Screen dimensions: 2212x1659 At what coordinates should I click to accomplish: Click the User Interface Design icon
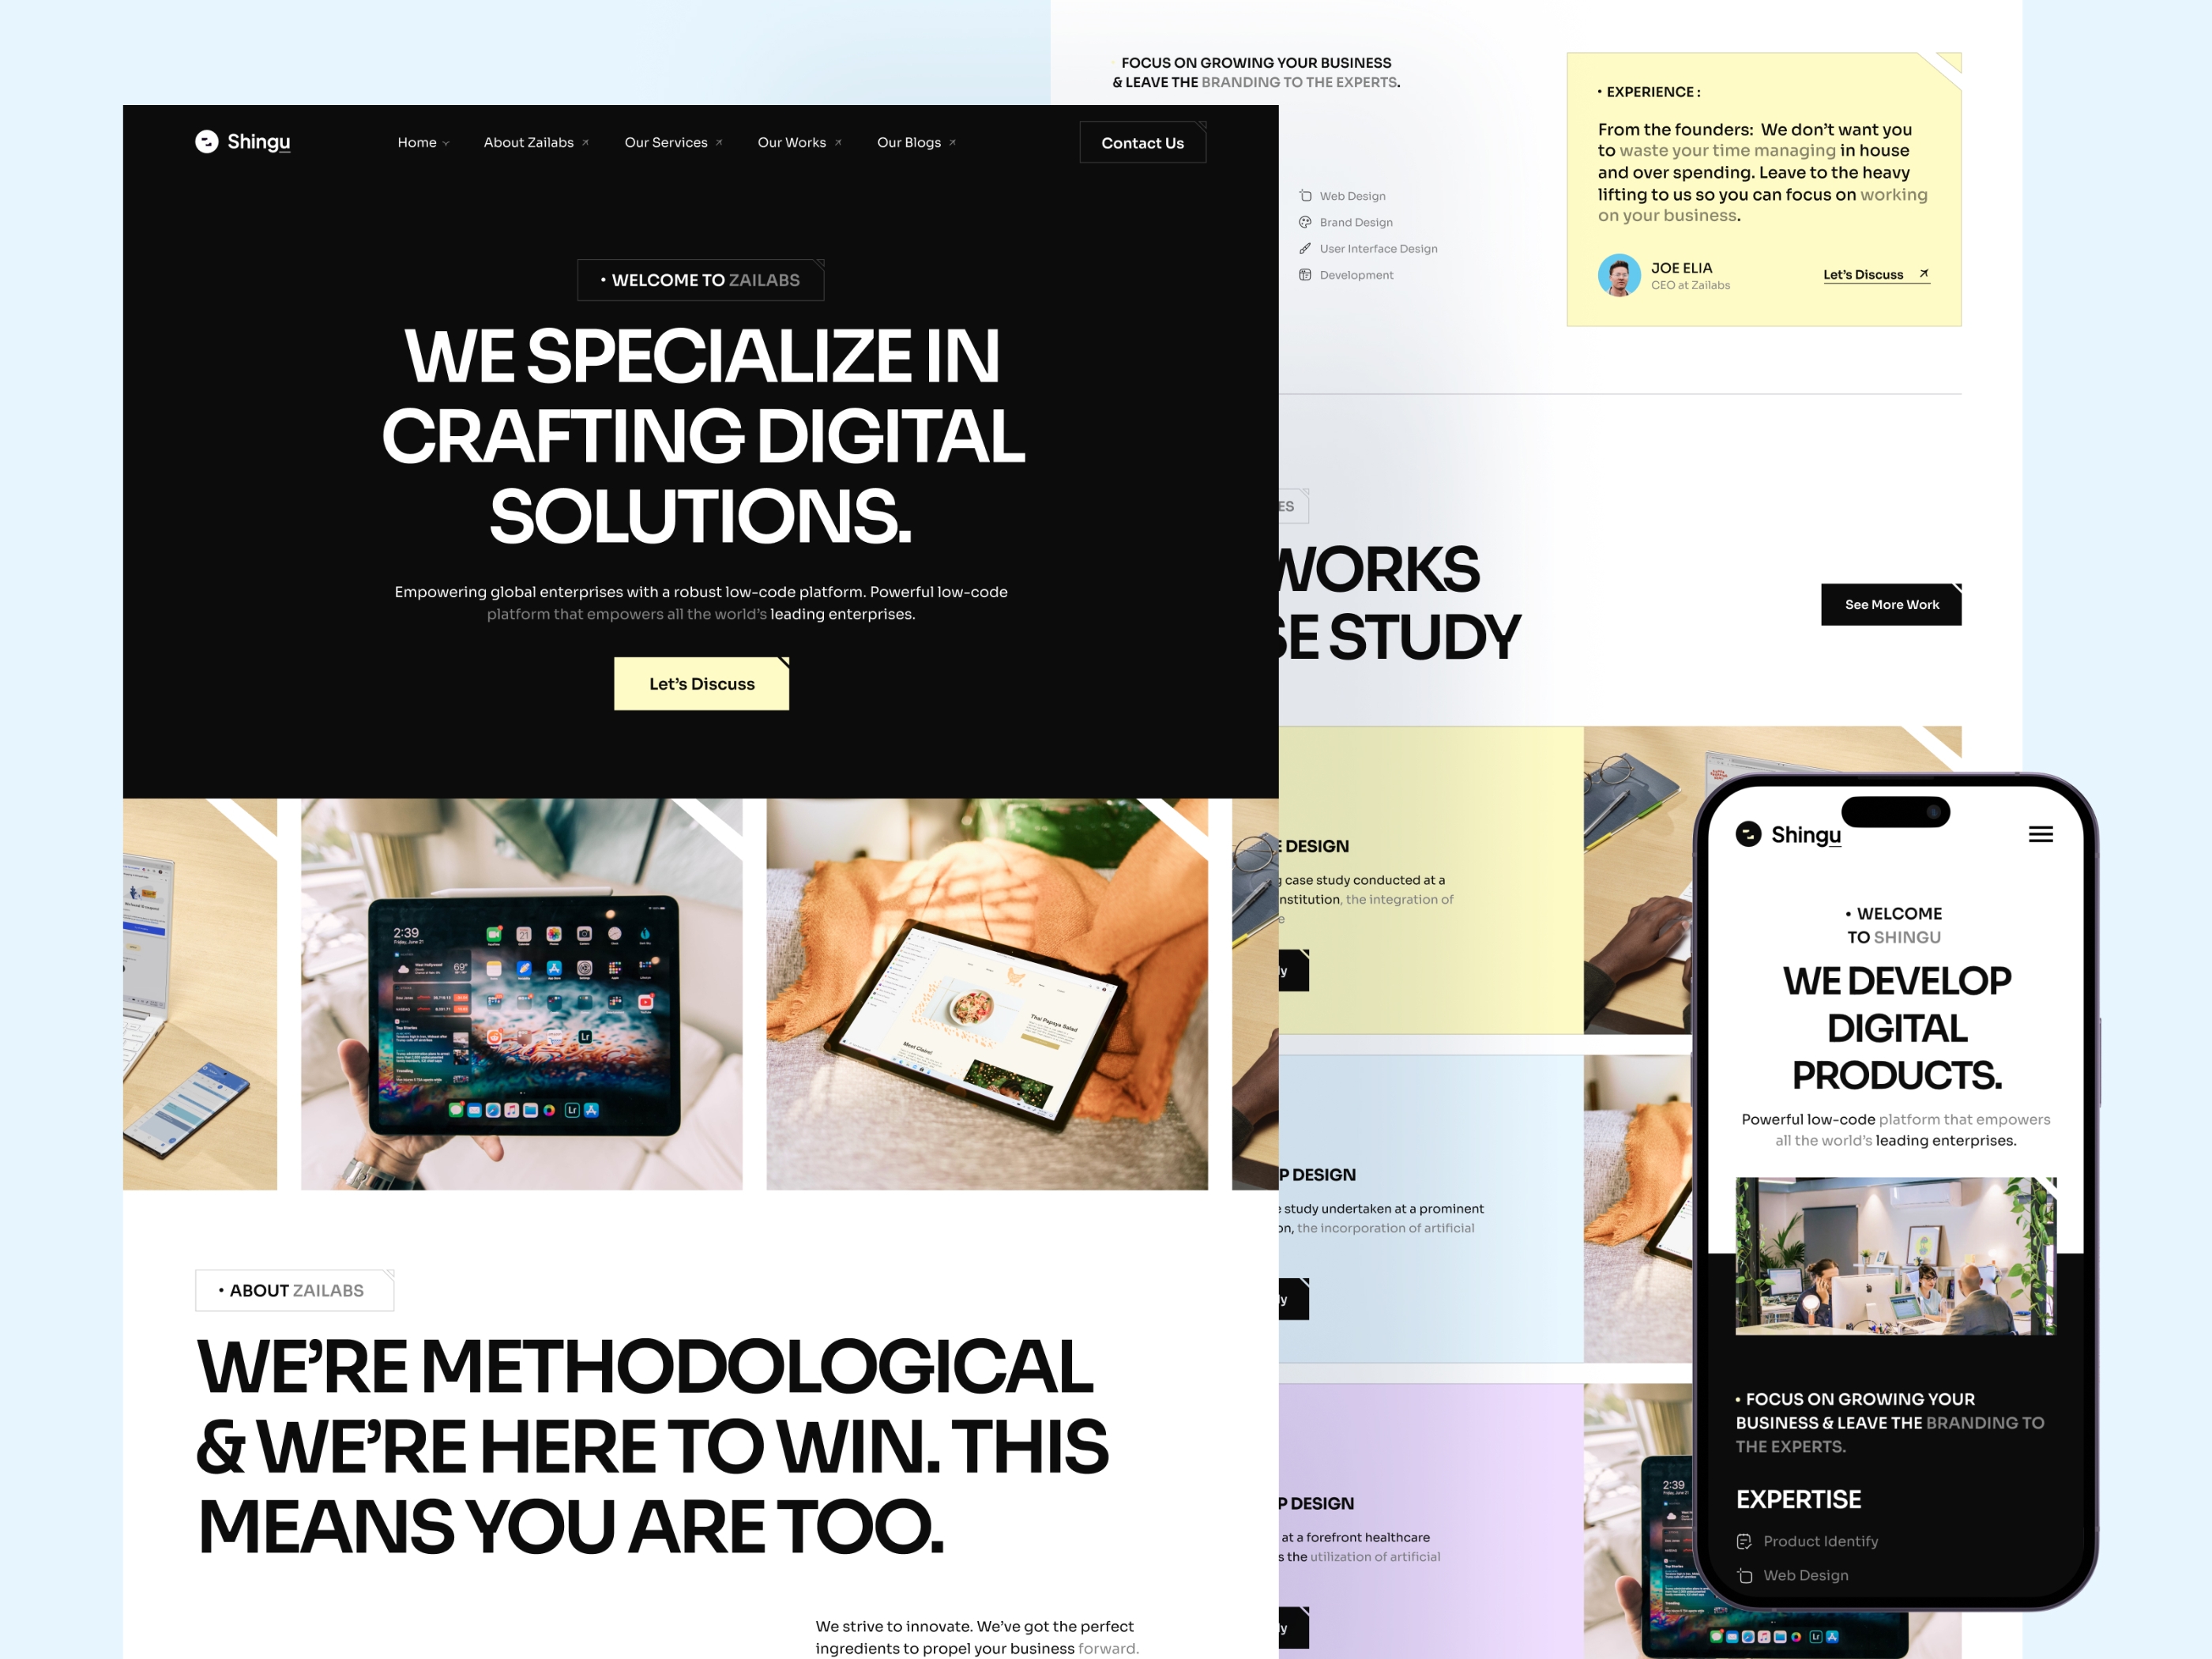pos(1304,247)
